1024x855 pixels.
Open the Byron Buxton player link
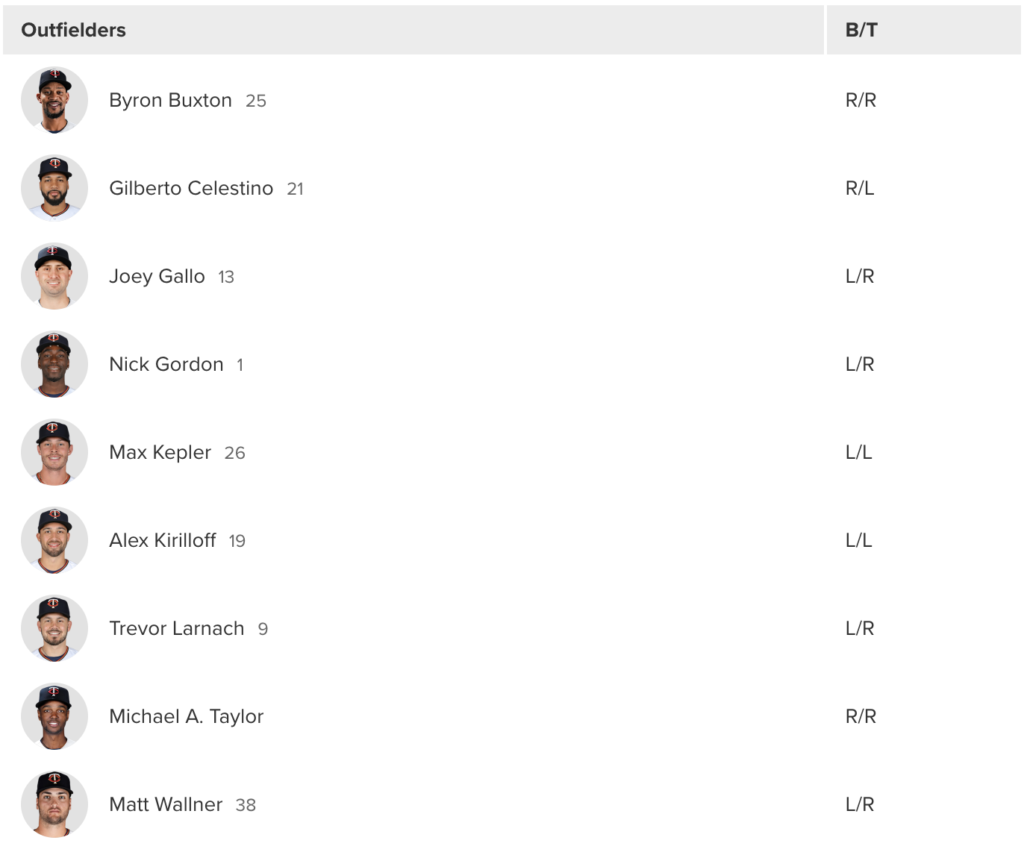coord(170,101)
